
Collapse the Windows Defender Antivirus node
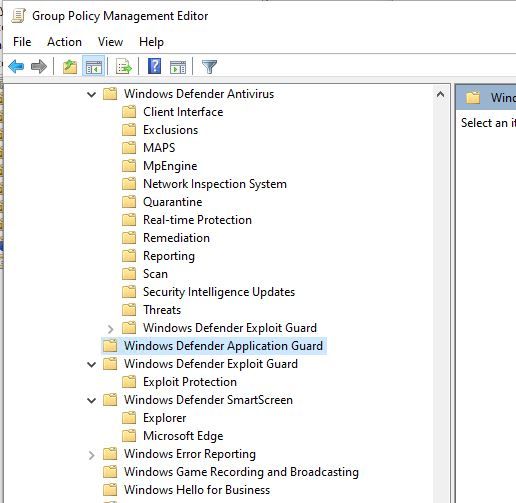pos(91,94)
